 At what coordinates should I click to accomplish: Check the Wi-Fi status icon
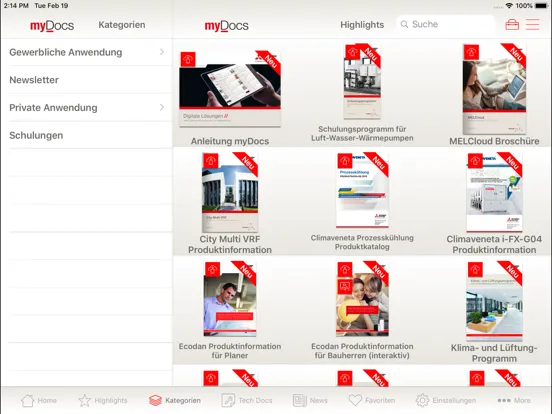509,6
